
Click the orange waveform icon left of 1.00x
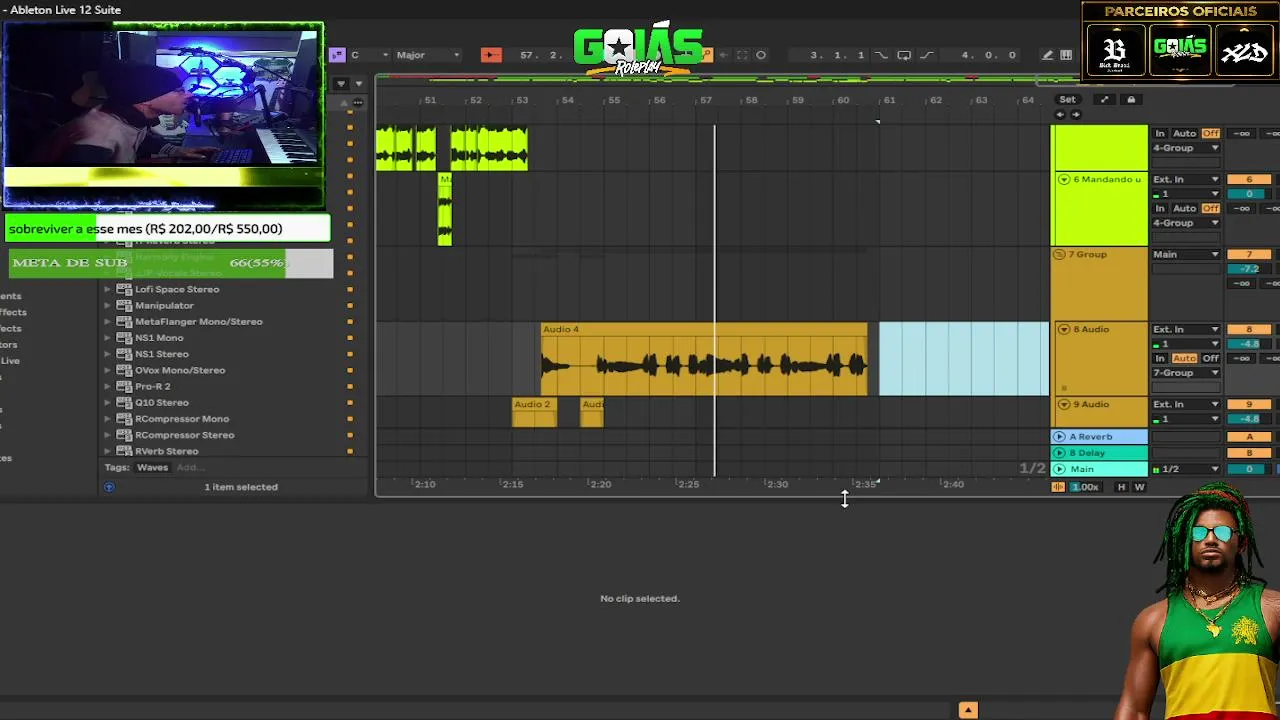[x=1058, y=487]
